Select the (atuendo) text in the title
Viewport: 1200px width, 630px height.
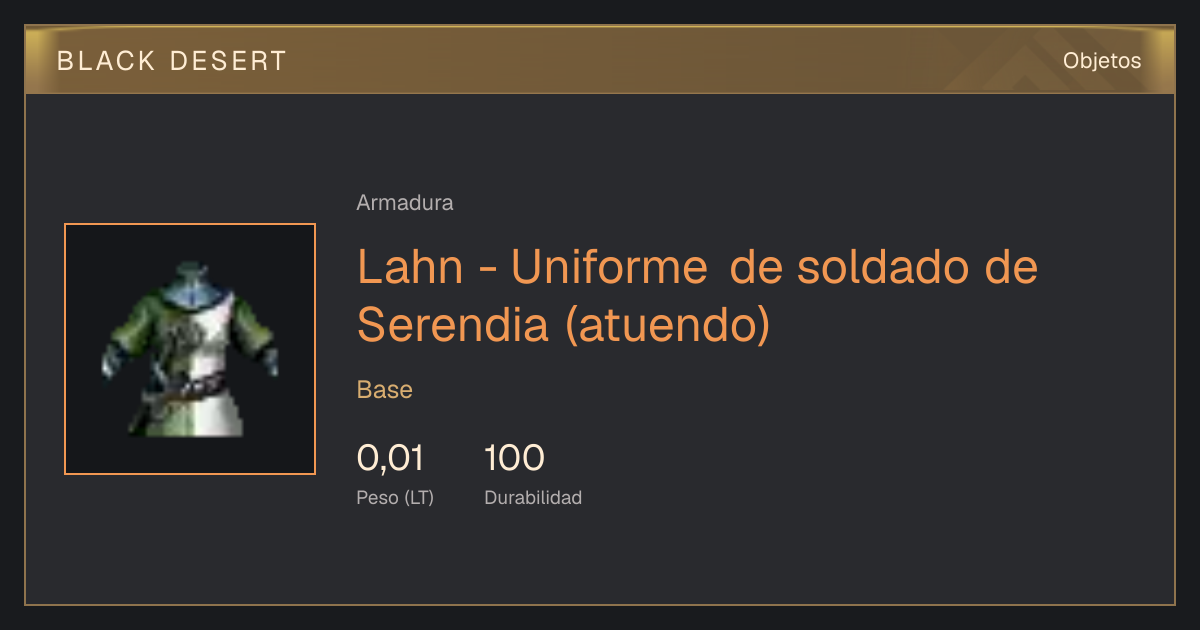668,326
